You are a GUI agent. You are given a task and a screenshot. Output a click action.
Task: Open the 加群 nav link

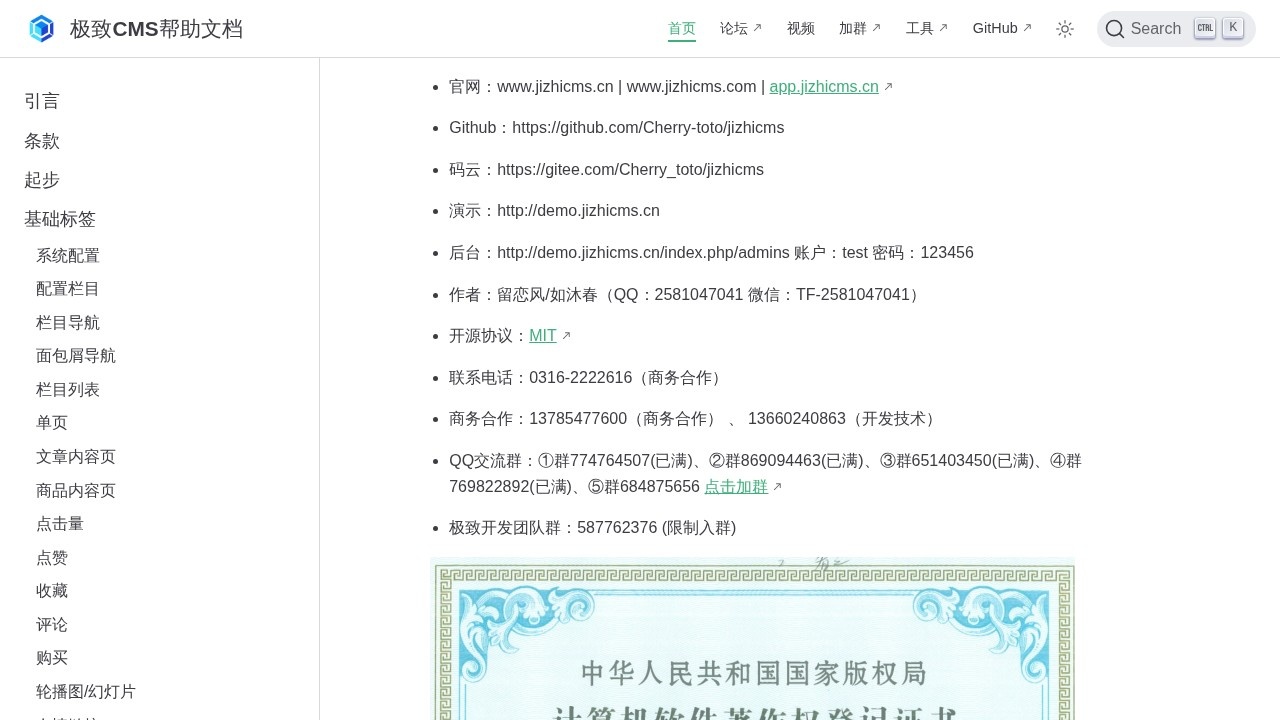859,29
